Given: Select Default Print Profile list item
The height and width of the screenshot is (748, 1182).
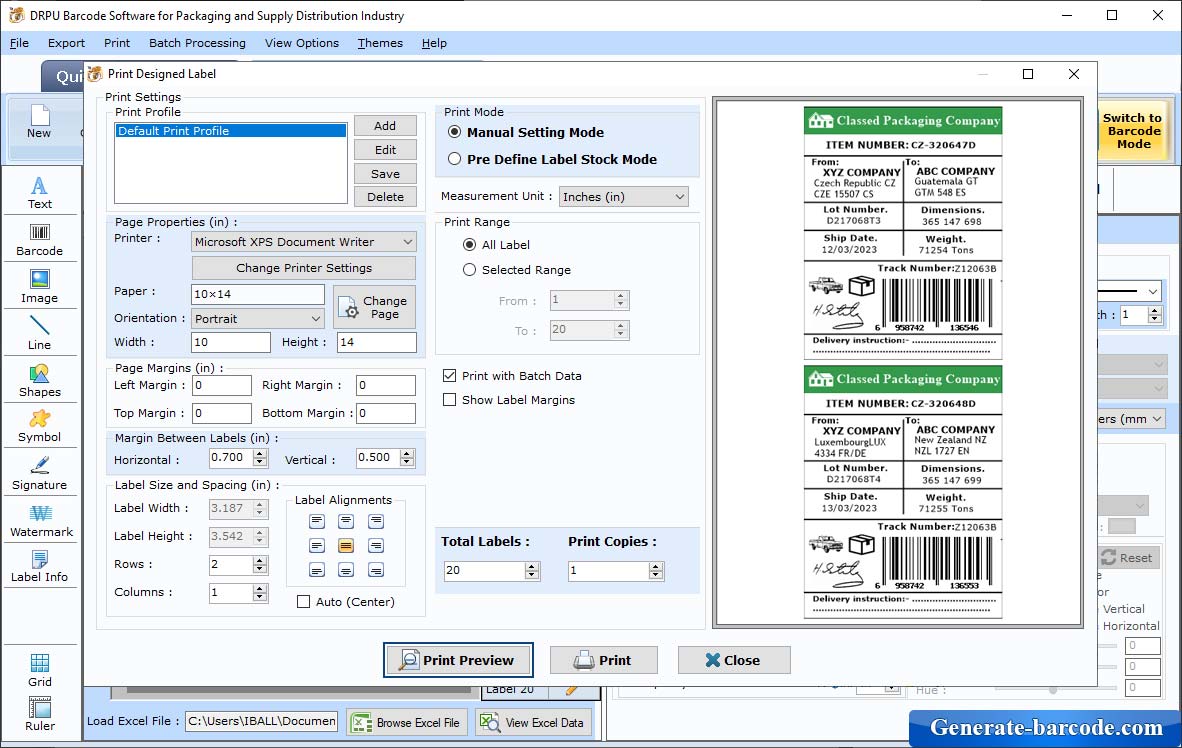Looking at the screenshot, I should point(231,130).
